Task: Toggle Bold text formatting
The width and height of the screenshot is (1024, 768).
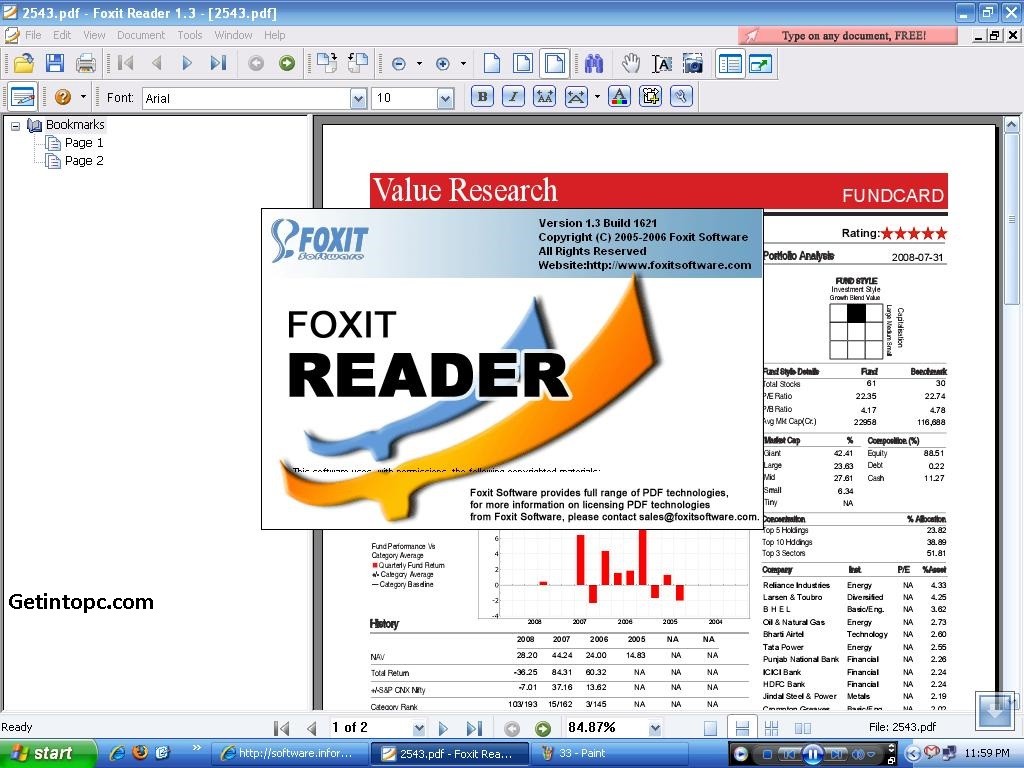Action: pos(483,97)
